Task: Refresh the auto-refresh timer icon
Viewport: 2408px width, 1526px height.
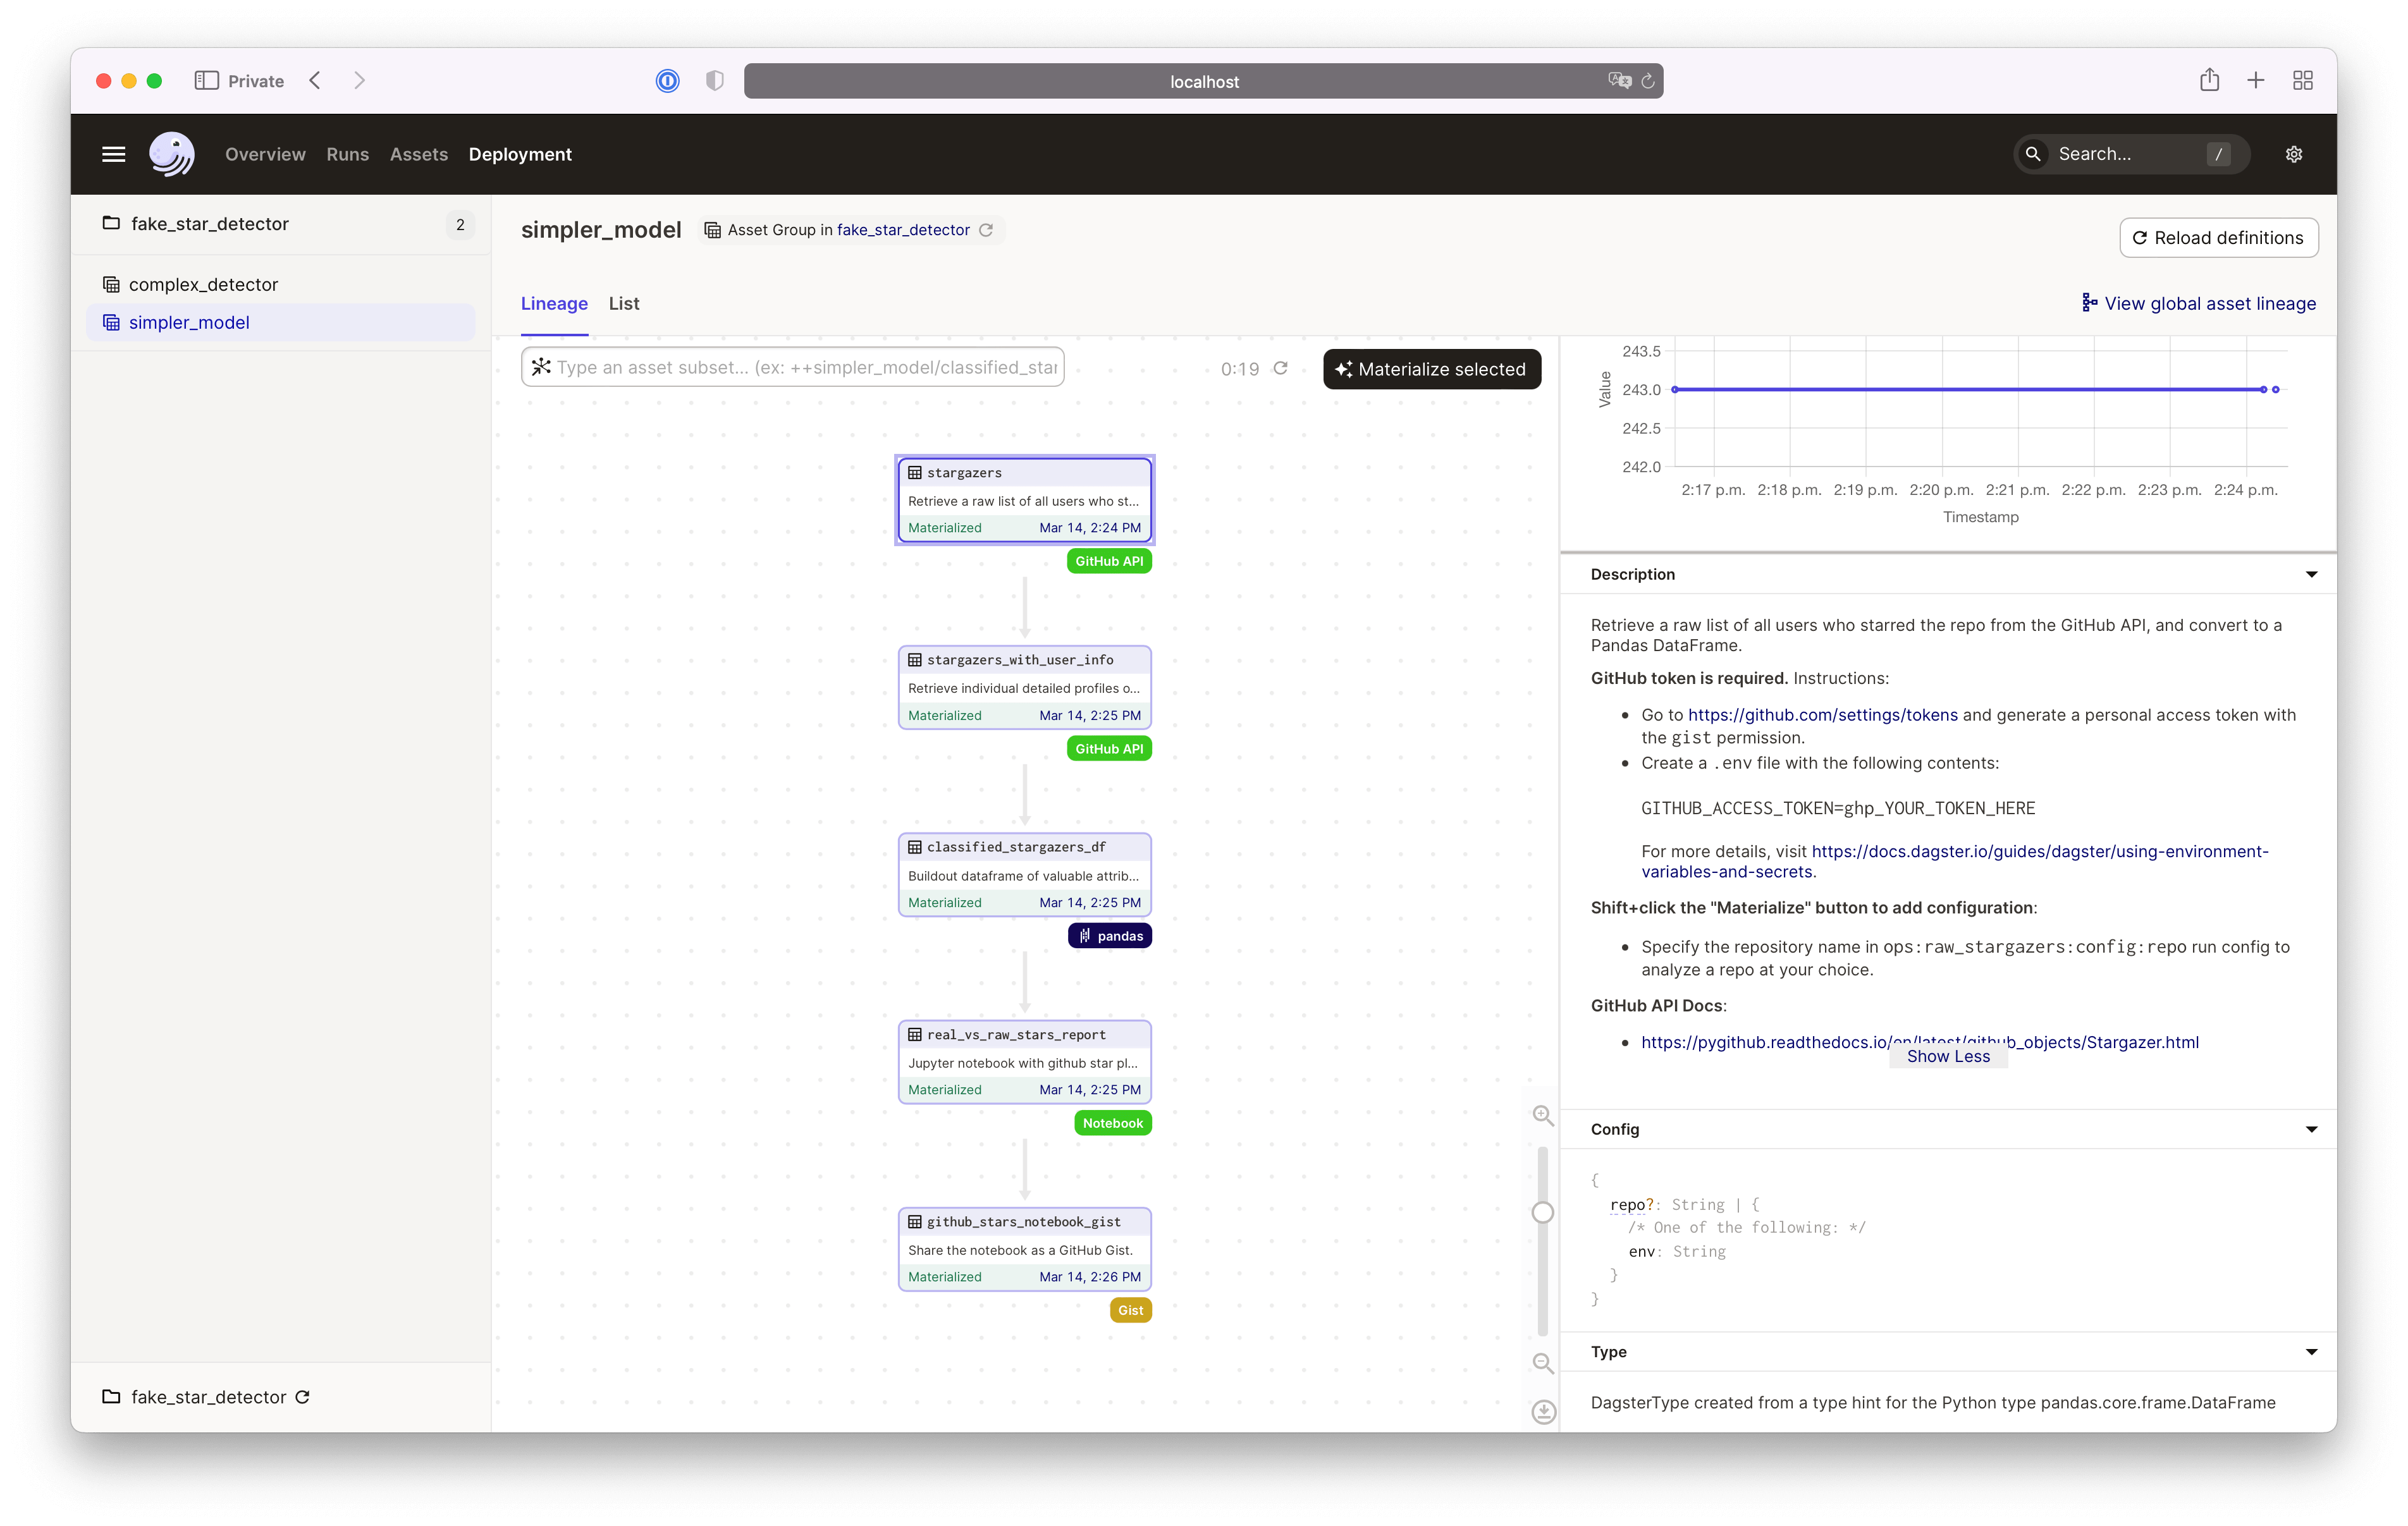Action: [1280, 368]
